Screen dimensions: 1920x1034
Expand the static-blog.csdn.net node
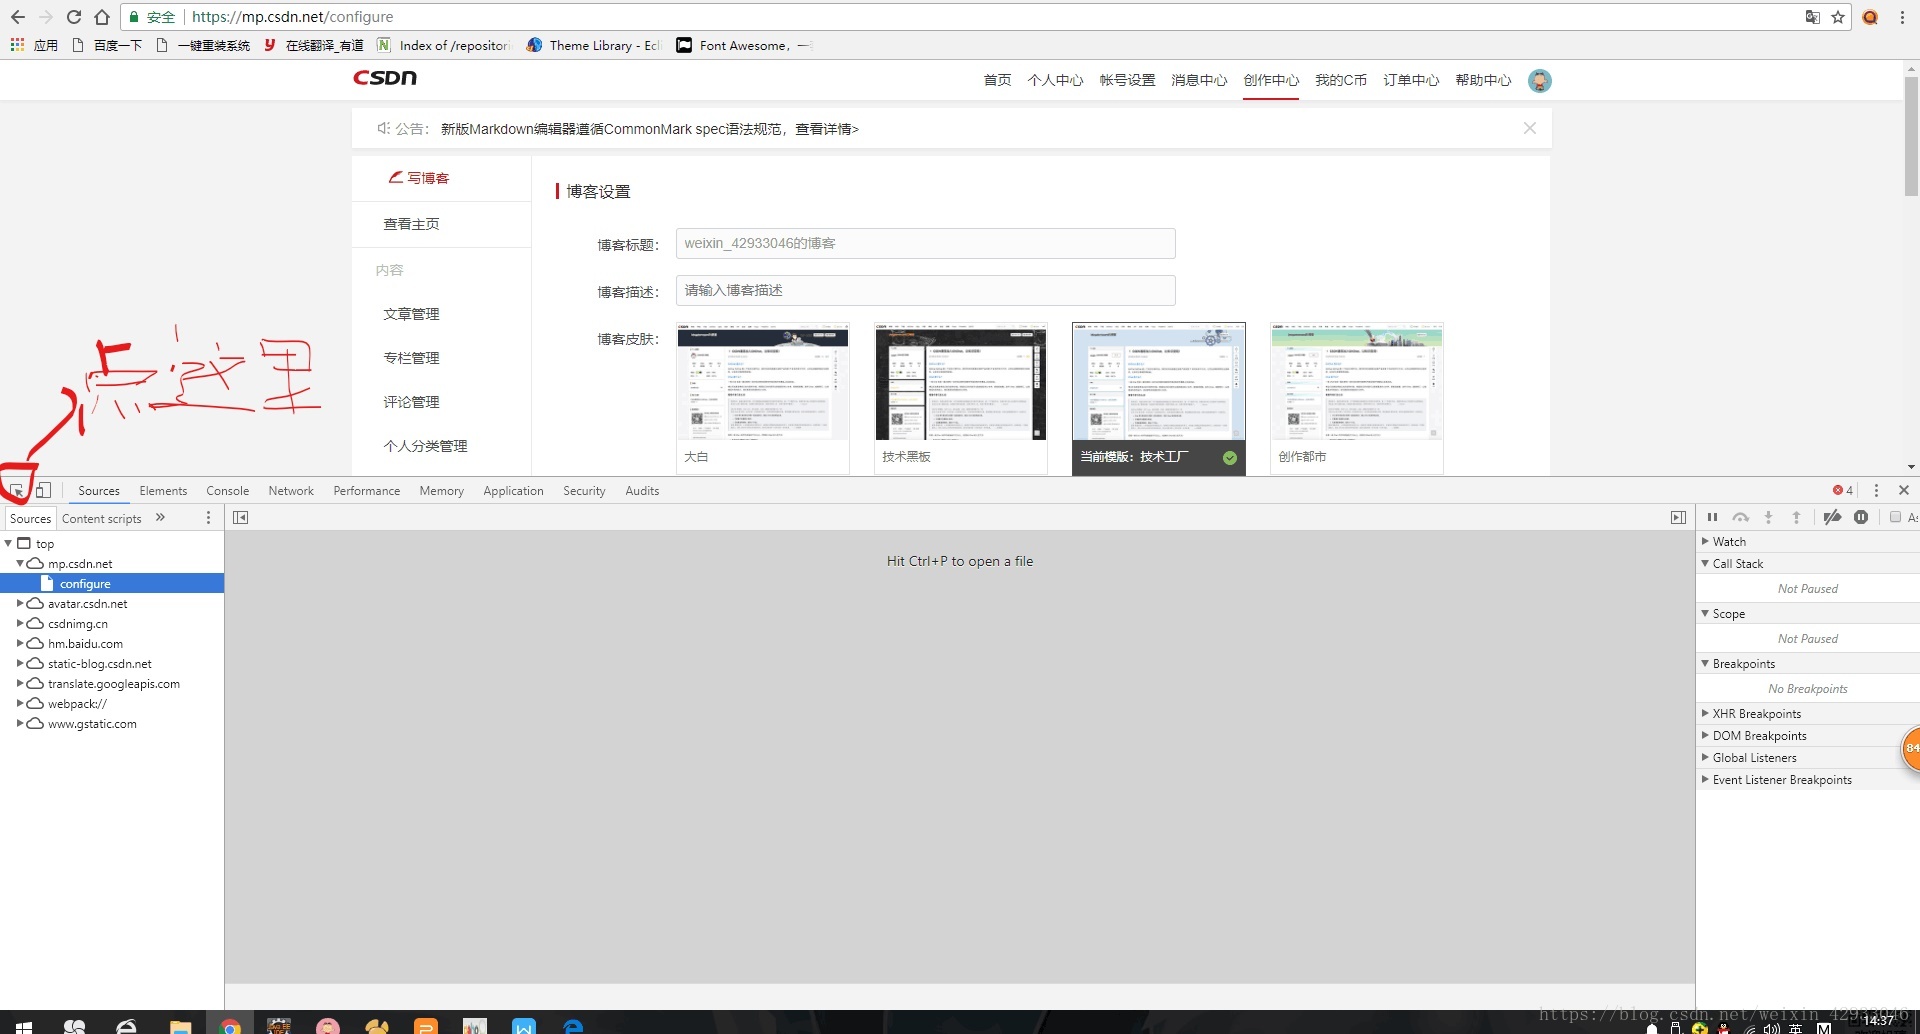click(20, 663)
